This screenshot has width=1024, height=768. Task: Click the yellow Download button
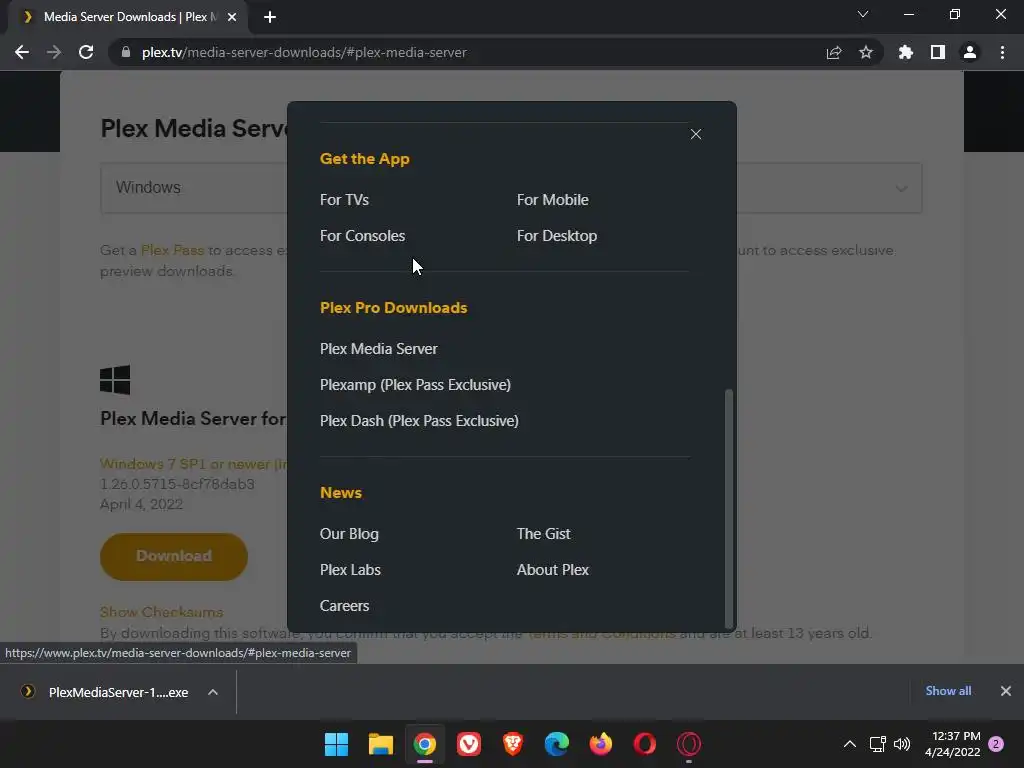[174, 556]
